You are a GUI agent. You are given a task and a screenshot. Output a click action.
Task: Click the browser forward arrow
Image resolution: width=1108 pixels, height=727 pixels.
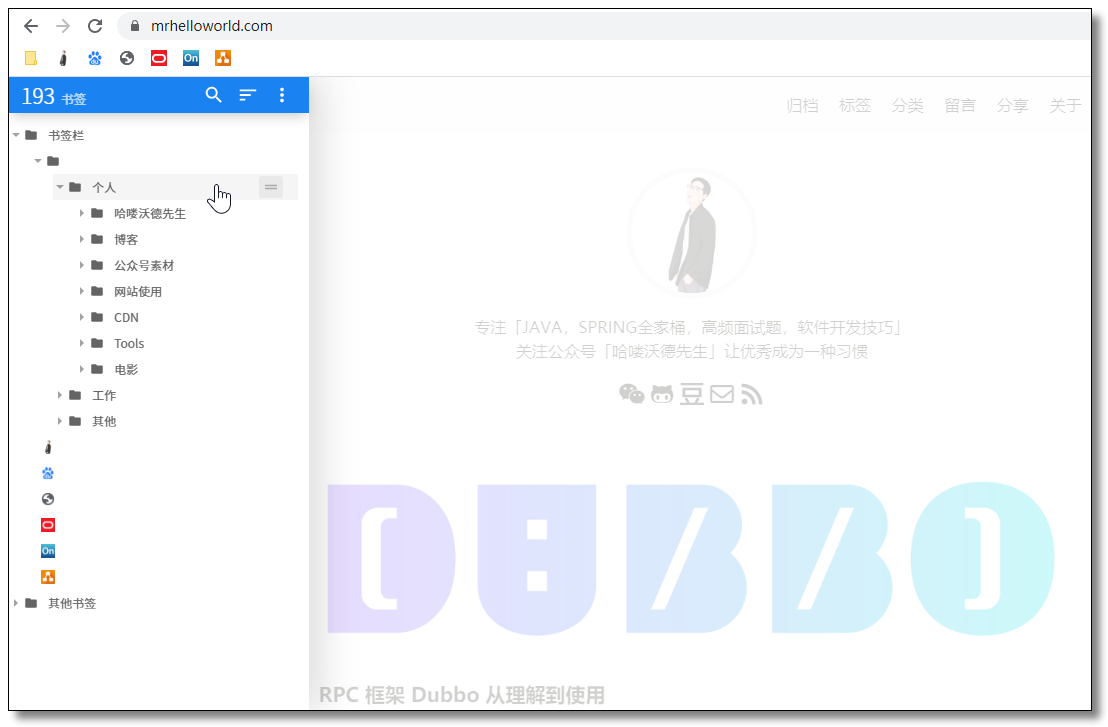(x=63, y=26)
